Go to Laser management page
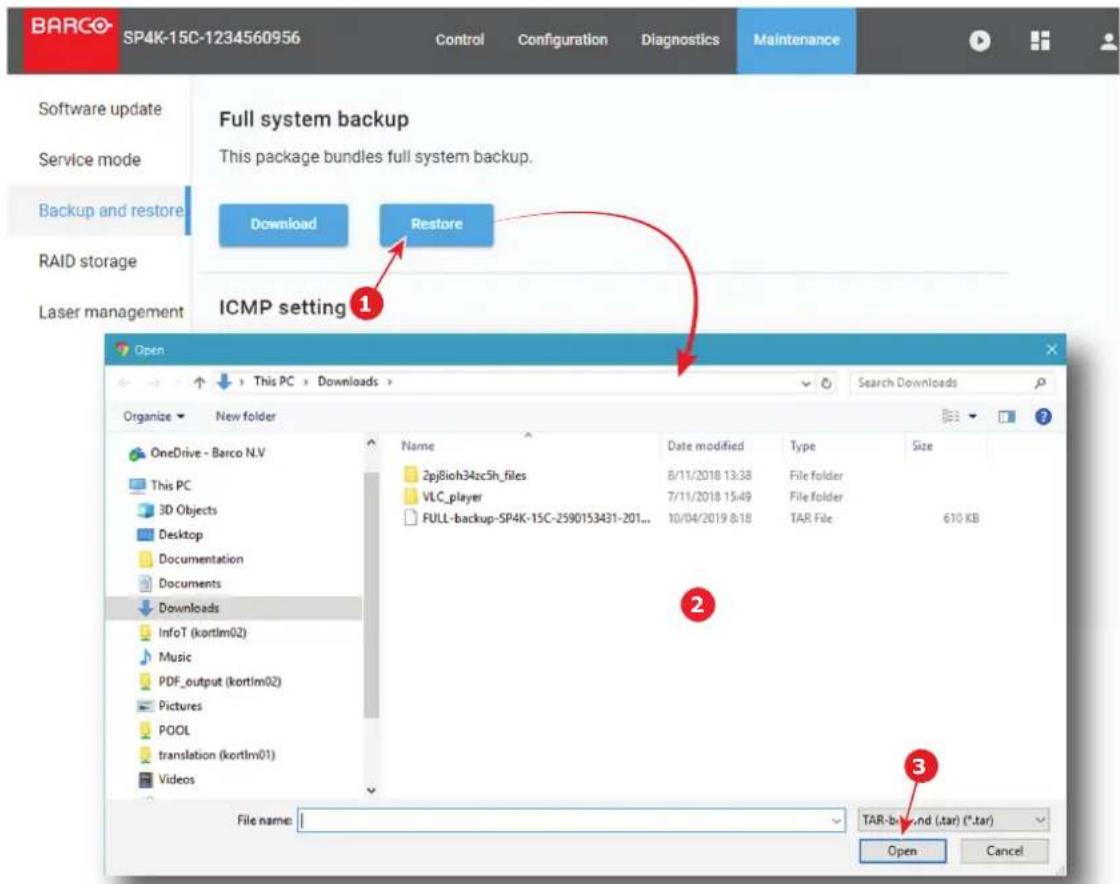1120x884 pixels. (x=111, y=312)
